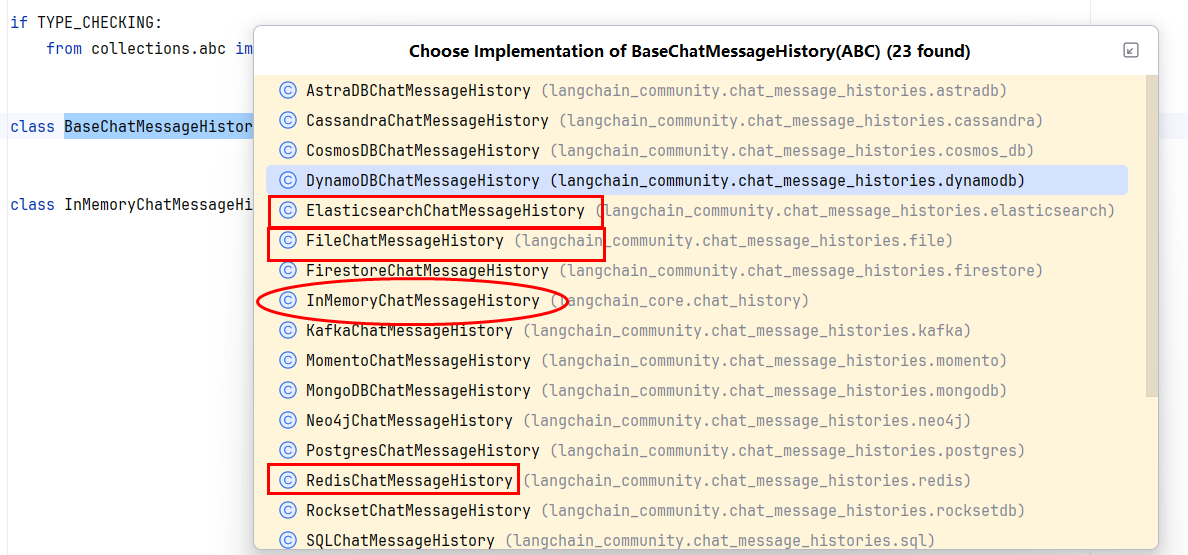Click the Choose Implementation popup title

click(x=689, y=51)
